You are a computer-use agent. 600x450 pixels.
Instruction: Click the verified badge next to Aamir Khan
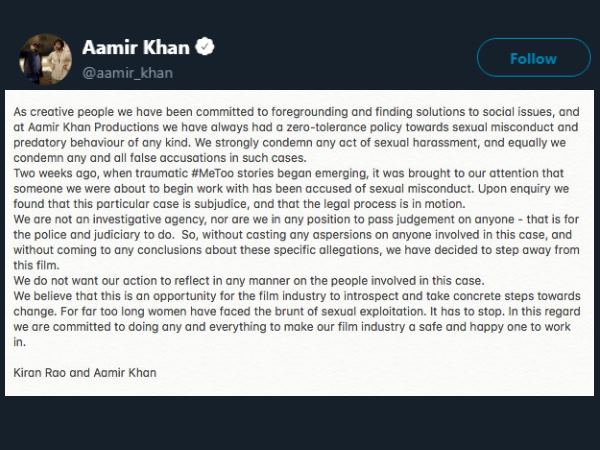point(205,48)
